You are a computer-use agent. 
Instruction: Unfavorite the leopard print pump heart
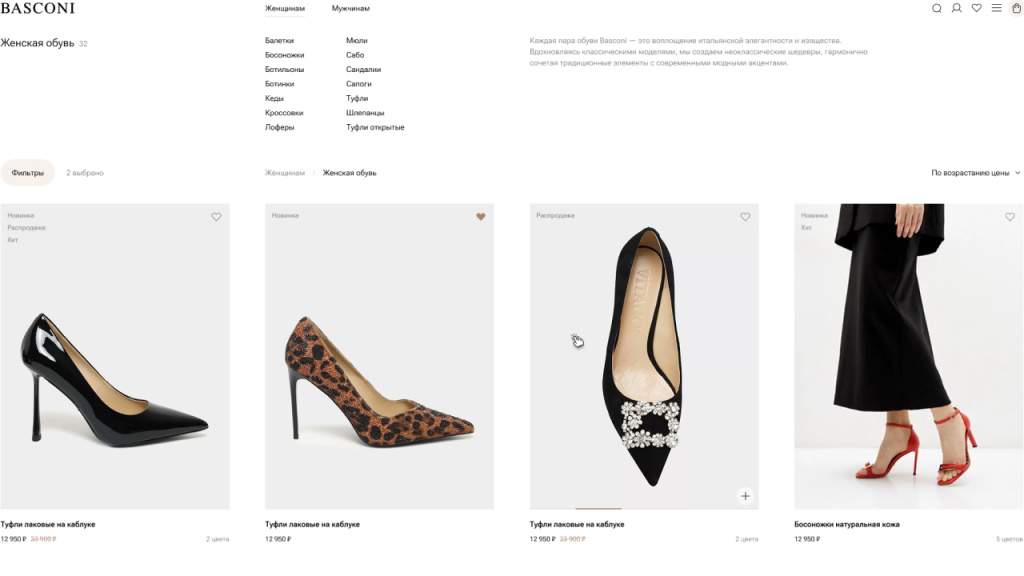click(x=481, y=217)
